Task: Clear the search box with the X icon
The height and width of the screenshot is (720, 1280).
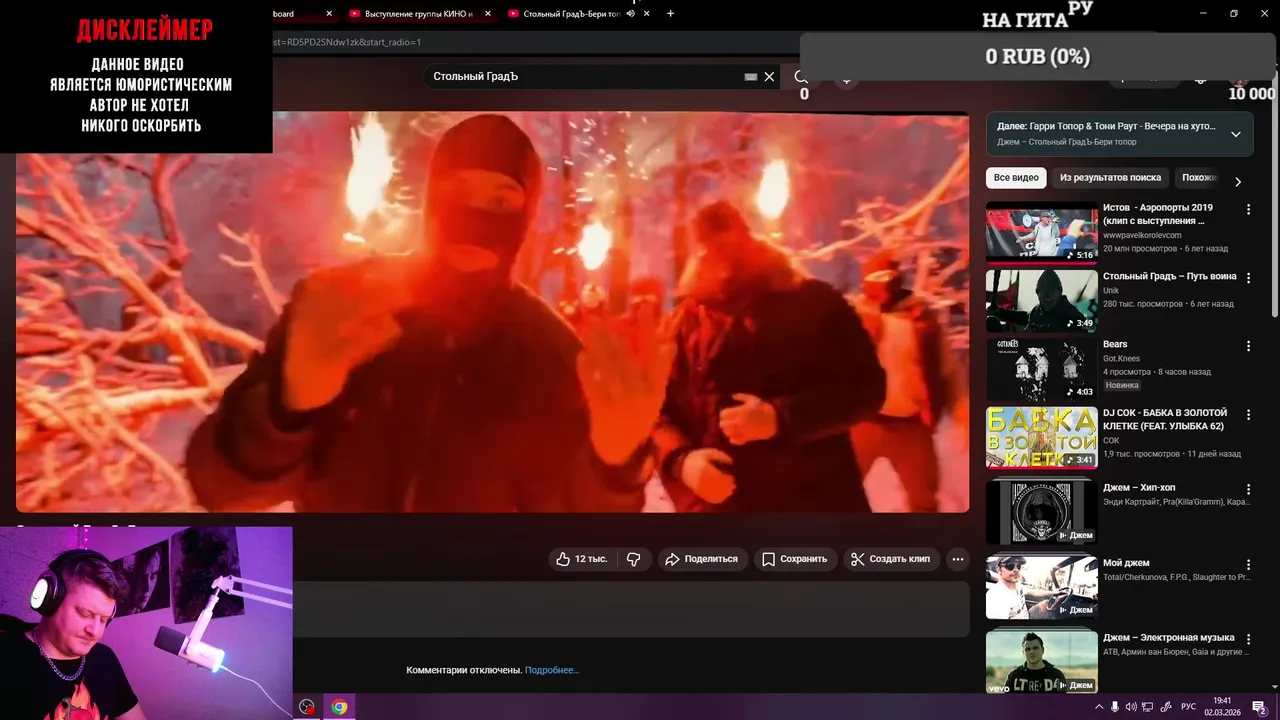Action: click(769, 76)
